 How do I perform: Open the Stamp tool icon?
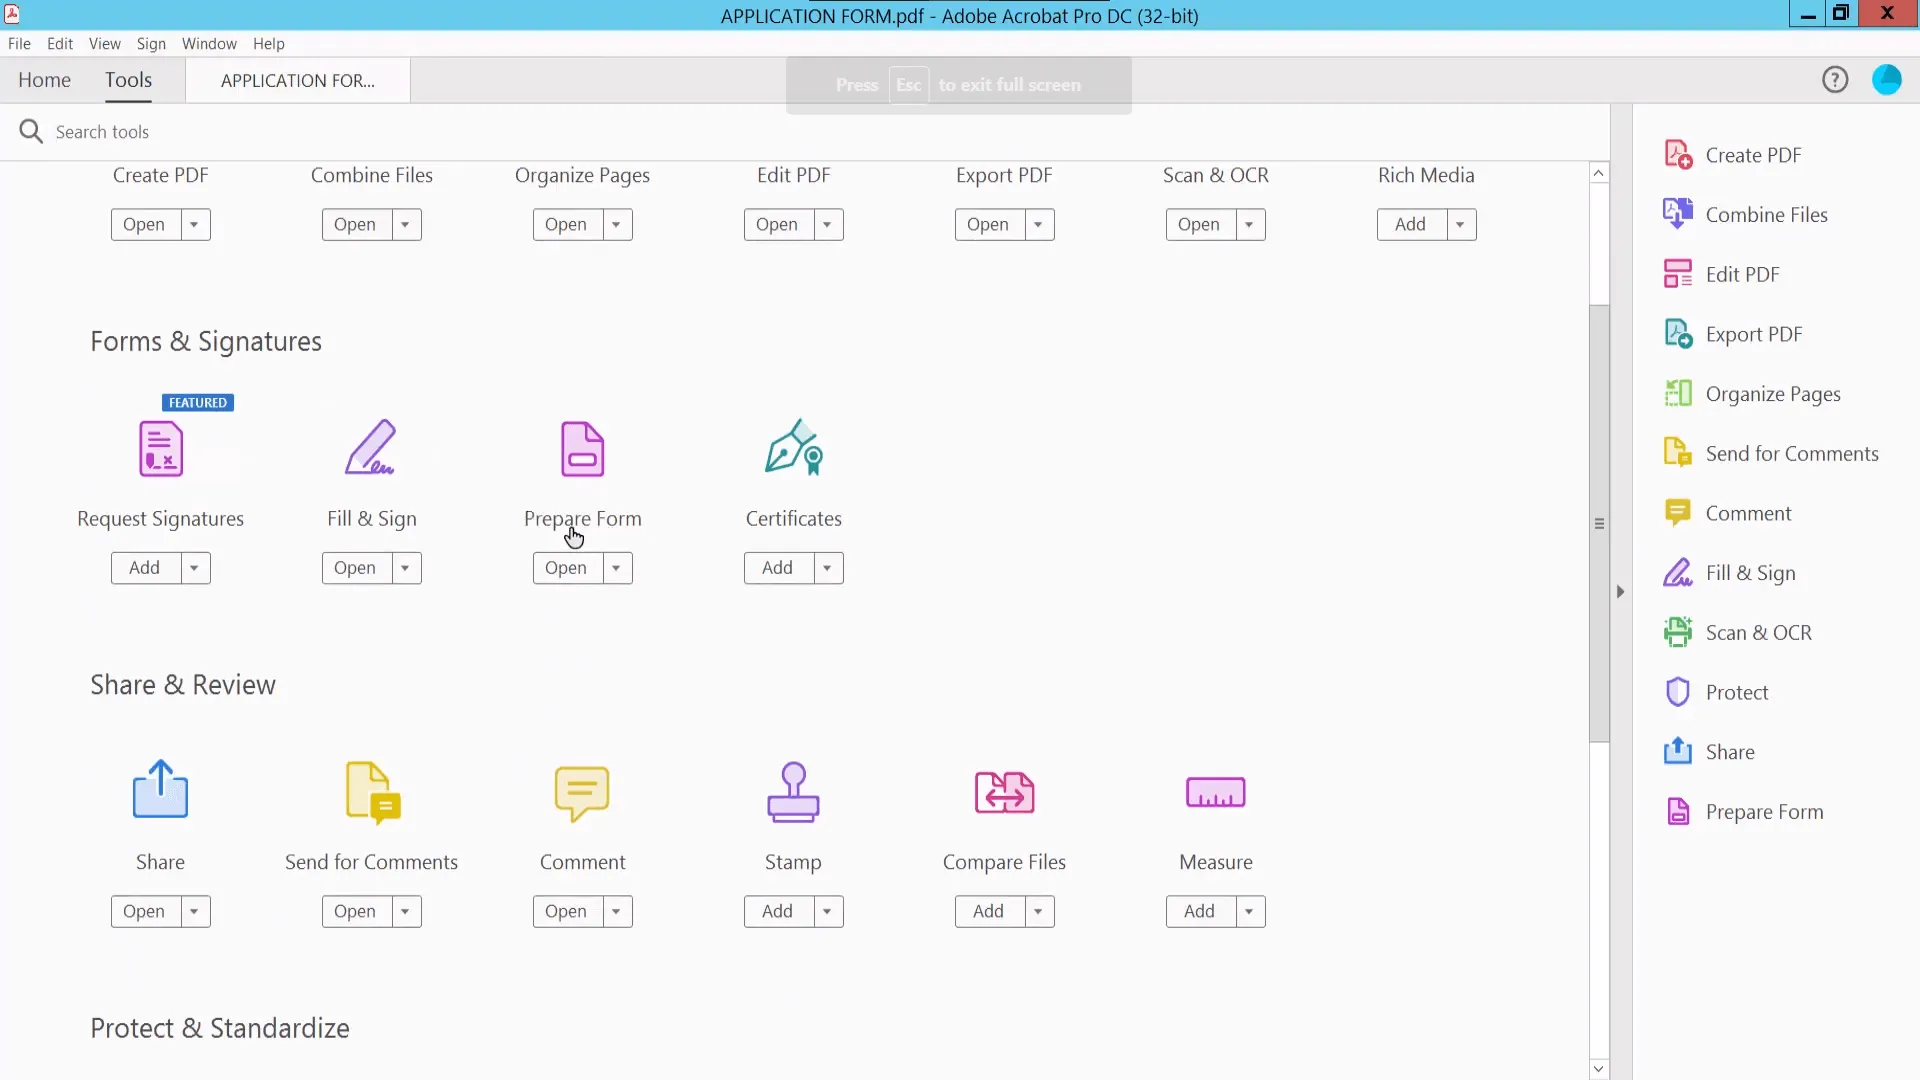(793, 792)
